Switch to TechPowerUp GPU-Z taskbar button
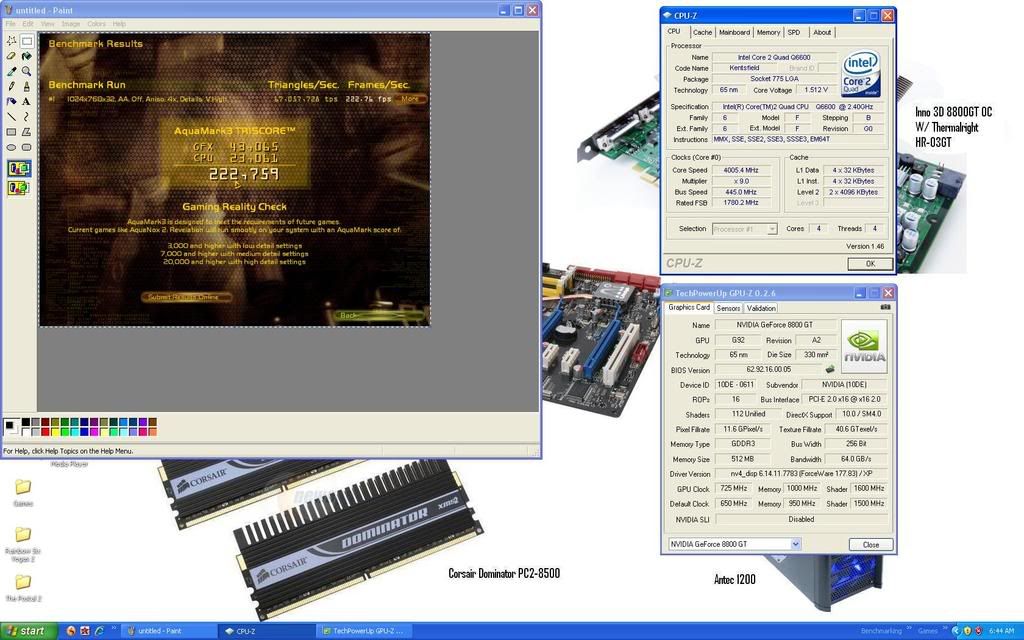Image resolution: width=1024 pixels, height=640 pixels. click(364, 631)
